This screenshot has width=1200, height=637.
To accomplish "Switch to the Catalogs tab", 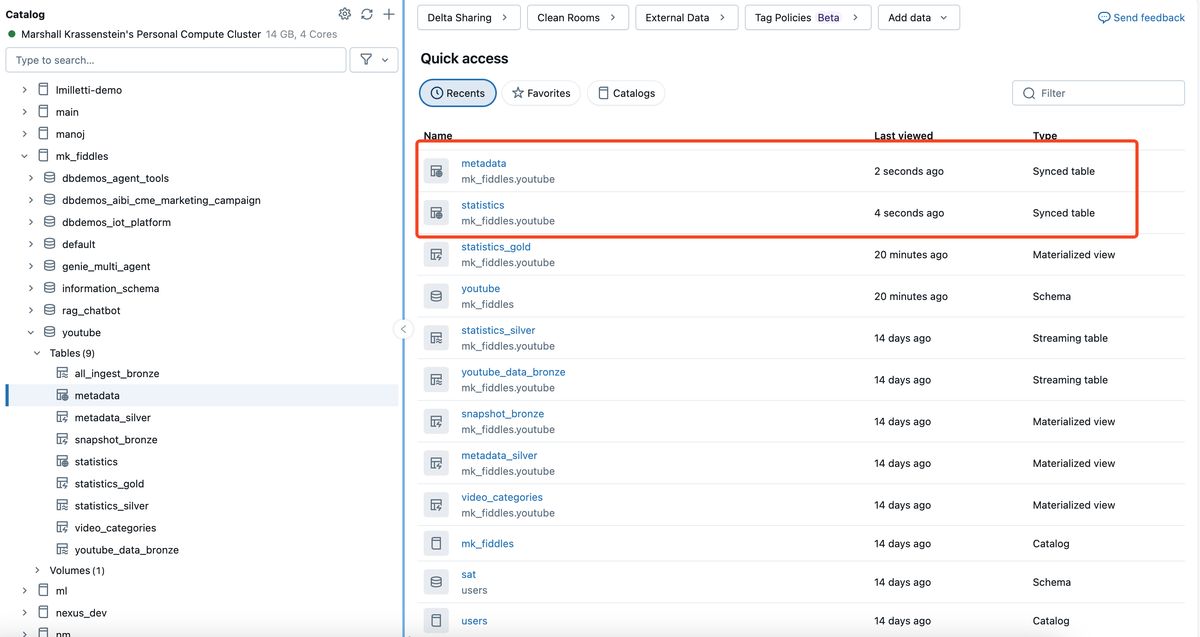I will [626, 93].
